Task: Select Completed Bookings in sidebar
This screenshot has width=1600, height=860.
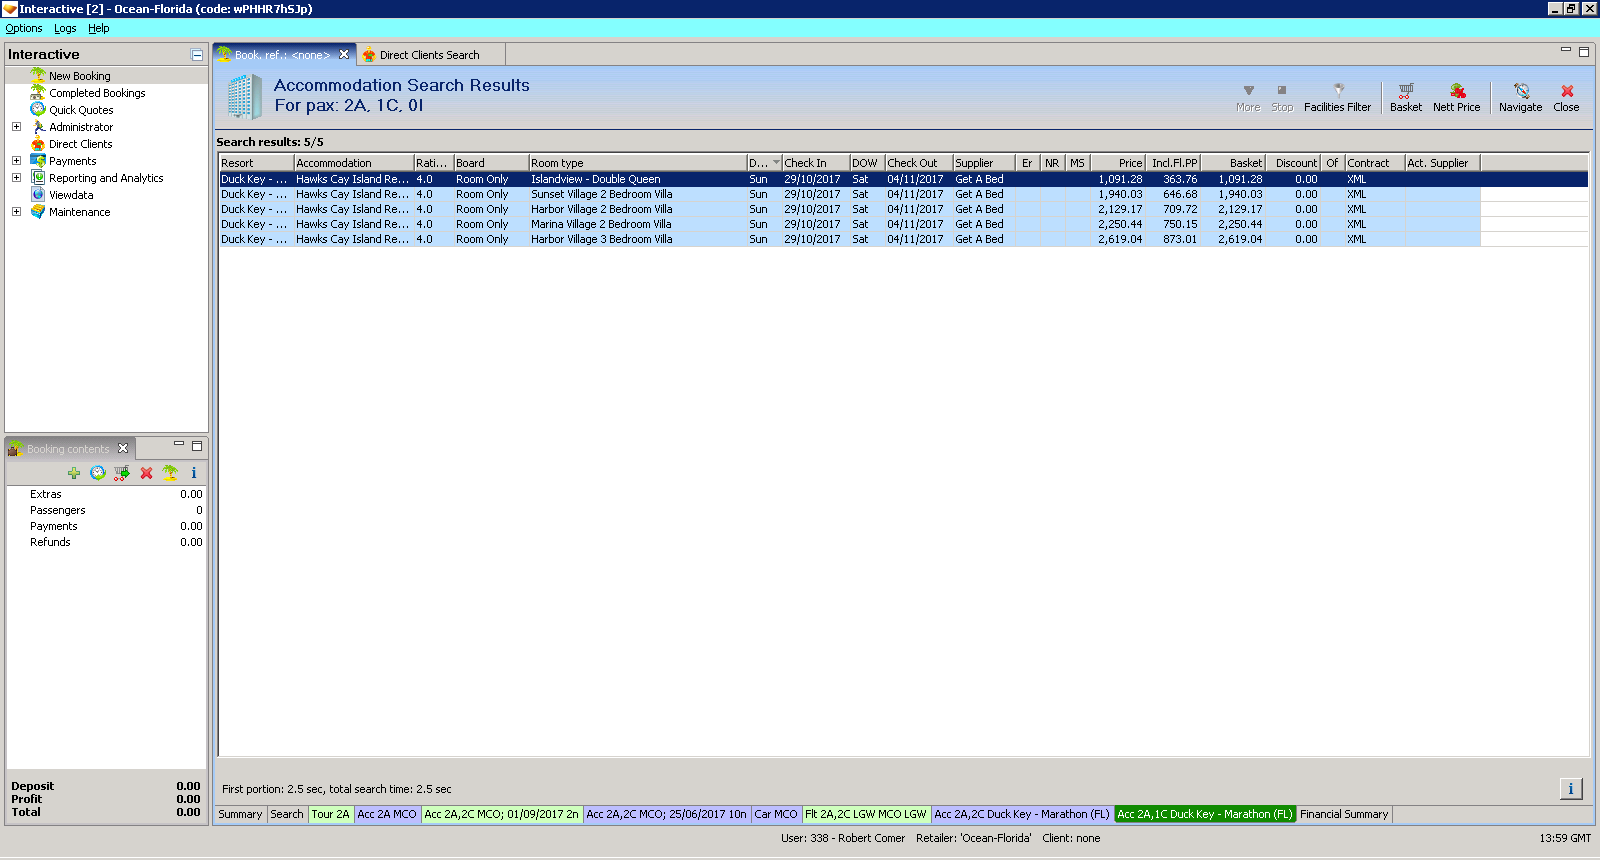Action: point(97,93)
